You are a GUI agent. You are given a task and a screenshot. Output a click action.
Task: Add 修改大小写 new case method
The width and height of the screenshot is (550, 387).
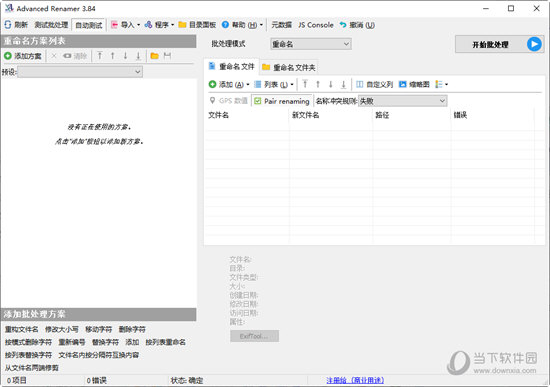tap(62, 329)
